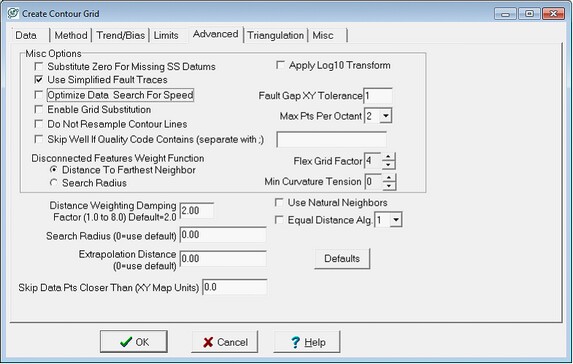
Task: Click the Fault Gap XY Tolerance field
Action: point(378,96)
